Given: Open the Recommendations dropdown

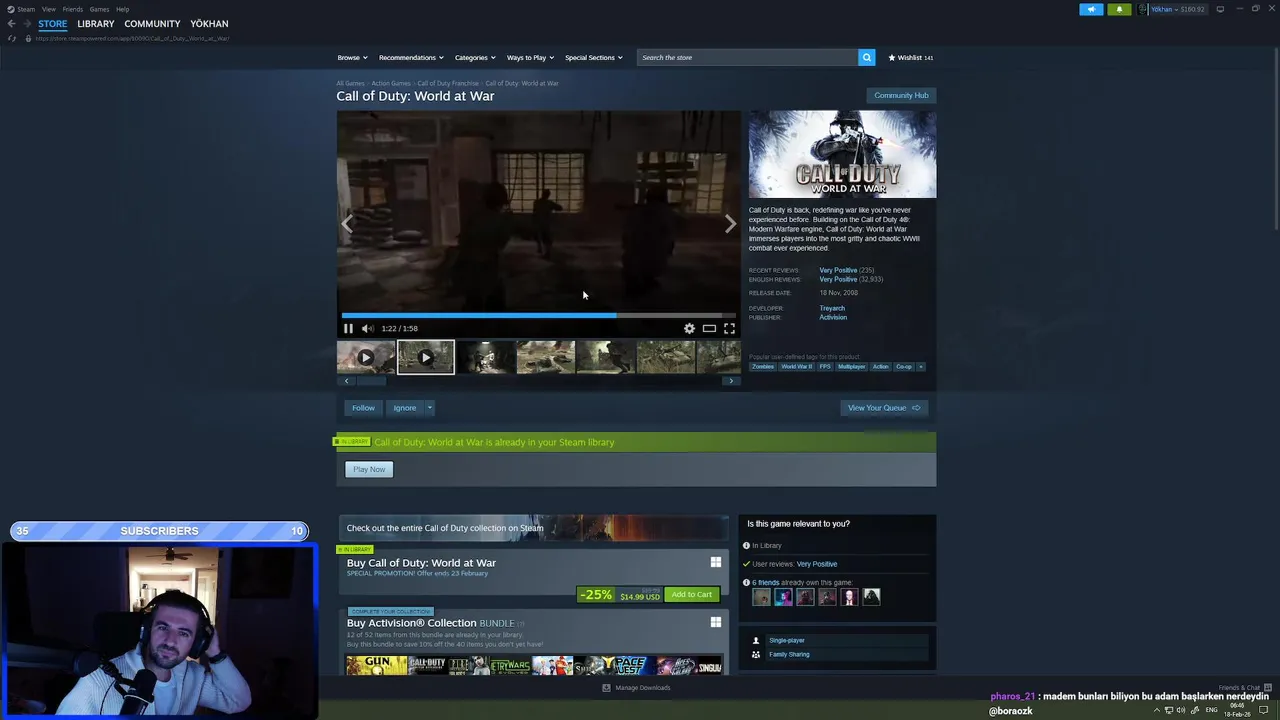Looking at the screenshot, I should 411,57.
